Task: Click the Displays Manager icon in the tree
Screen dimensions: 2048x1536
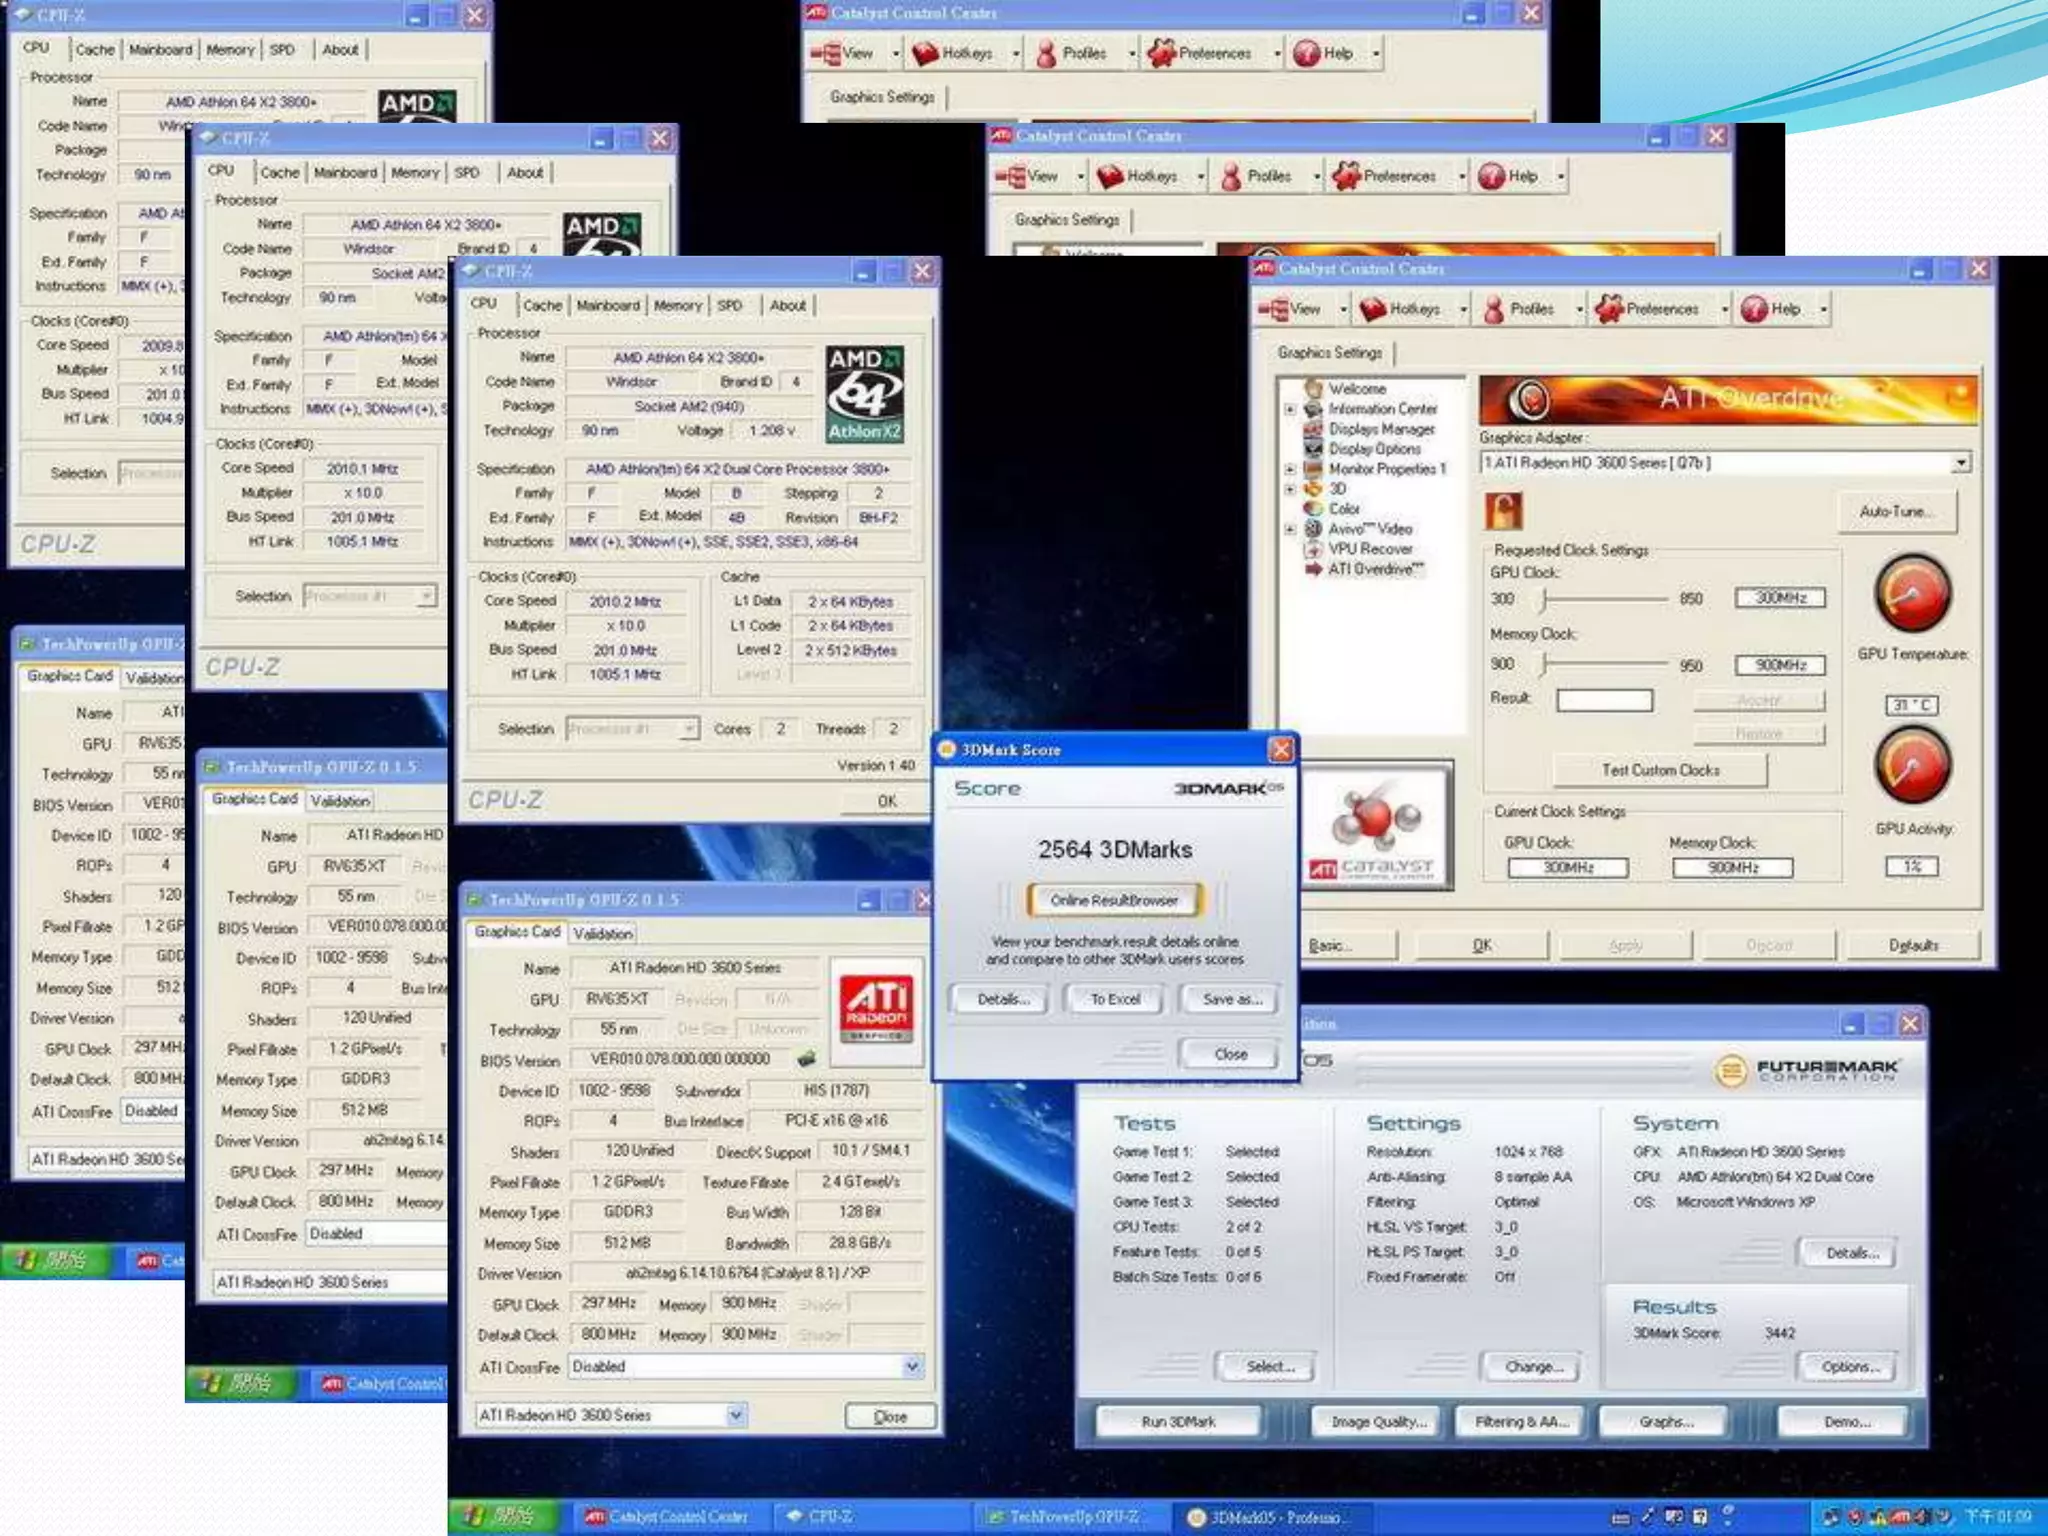Action: point(1314,429)
